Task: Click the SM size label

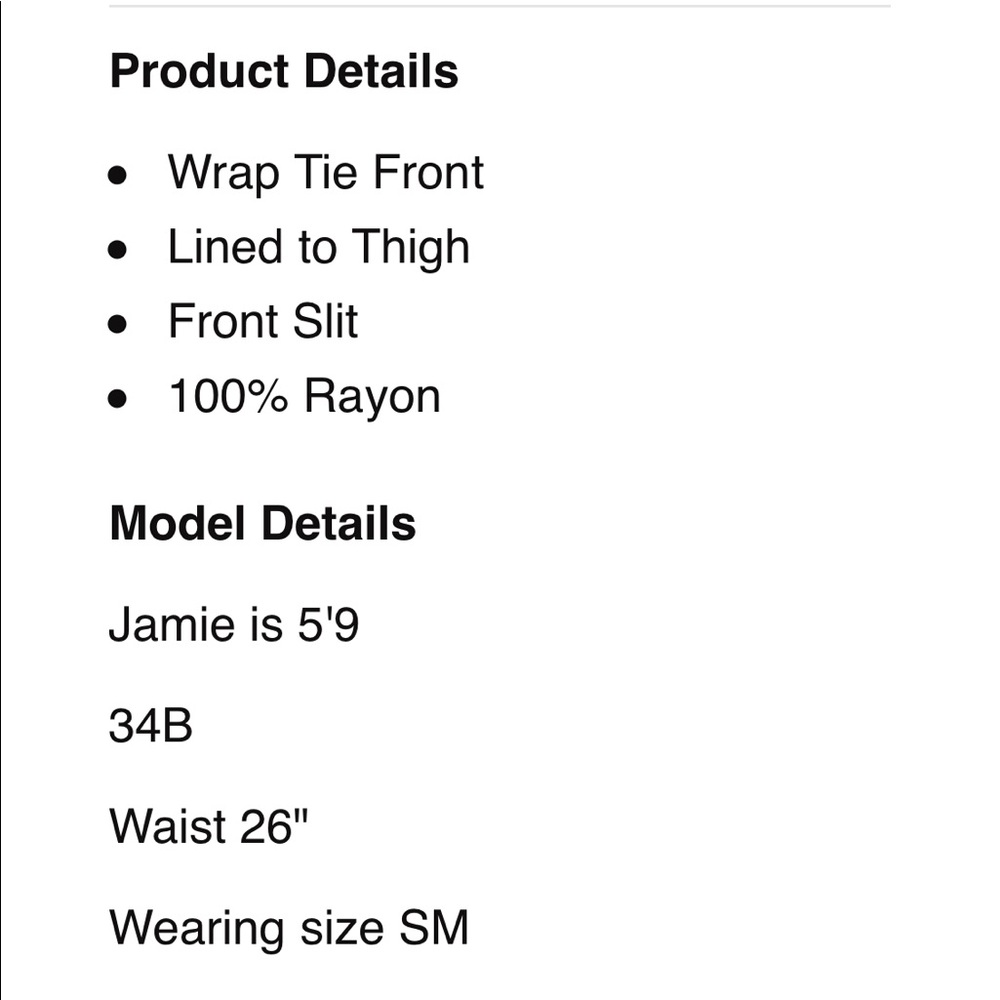Action: 434,927
